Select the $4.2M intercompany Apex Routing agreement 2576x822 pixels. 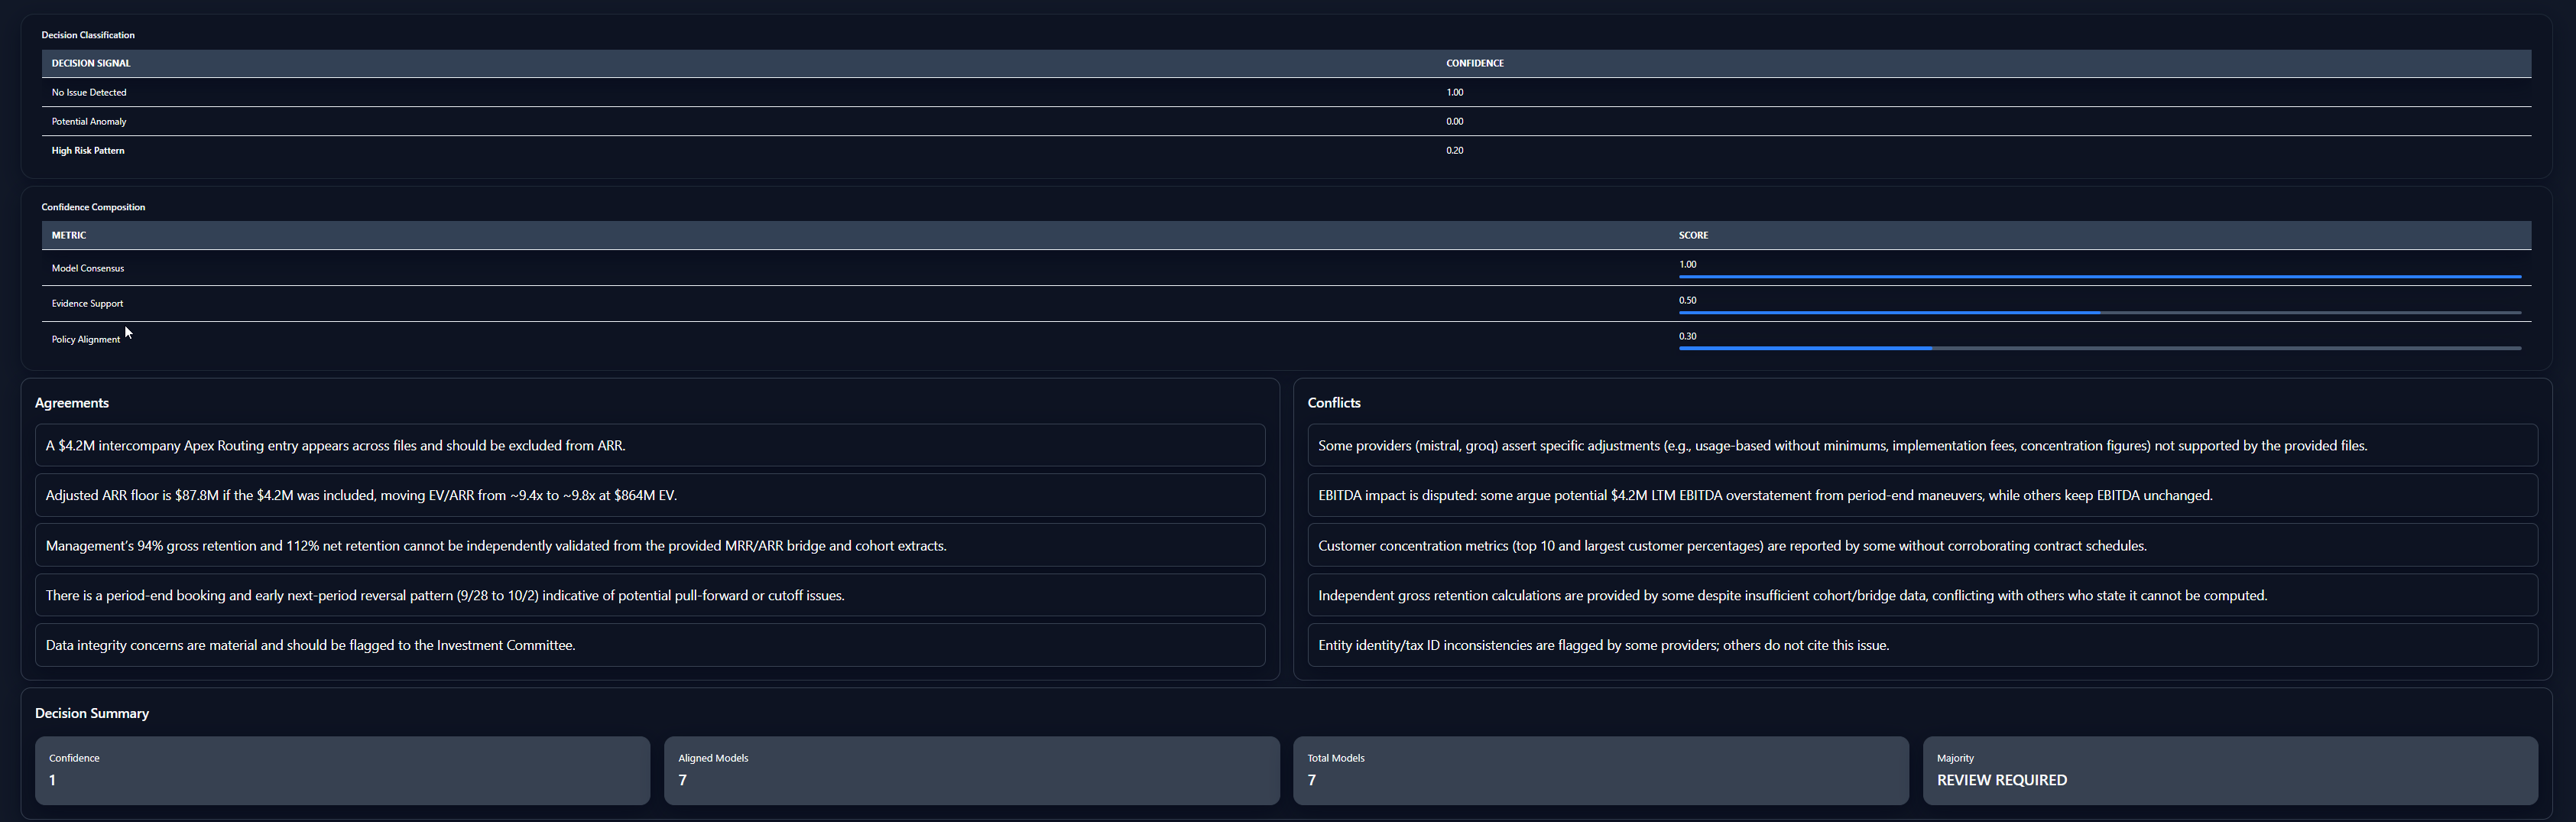(x=650, y=445)
